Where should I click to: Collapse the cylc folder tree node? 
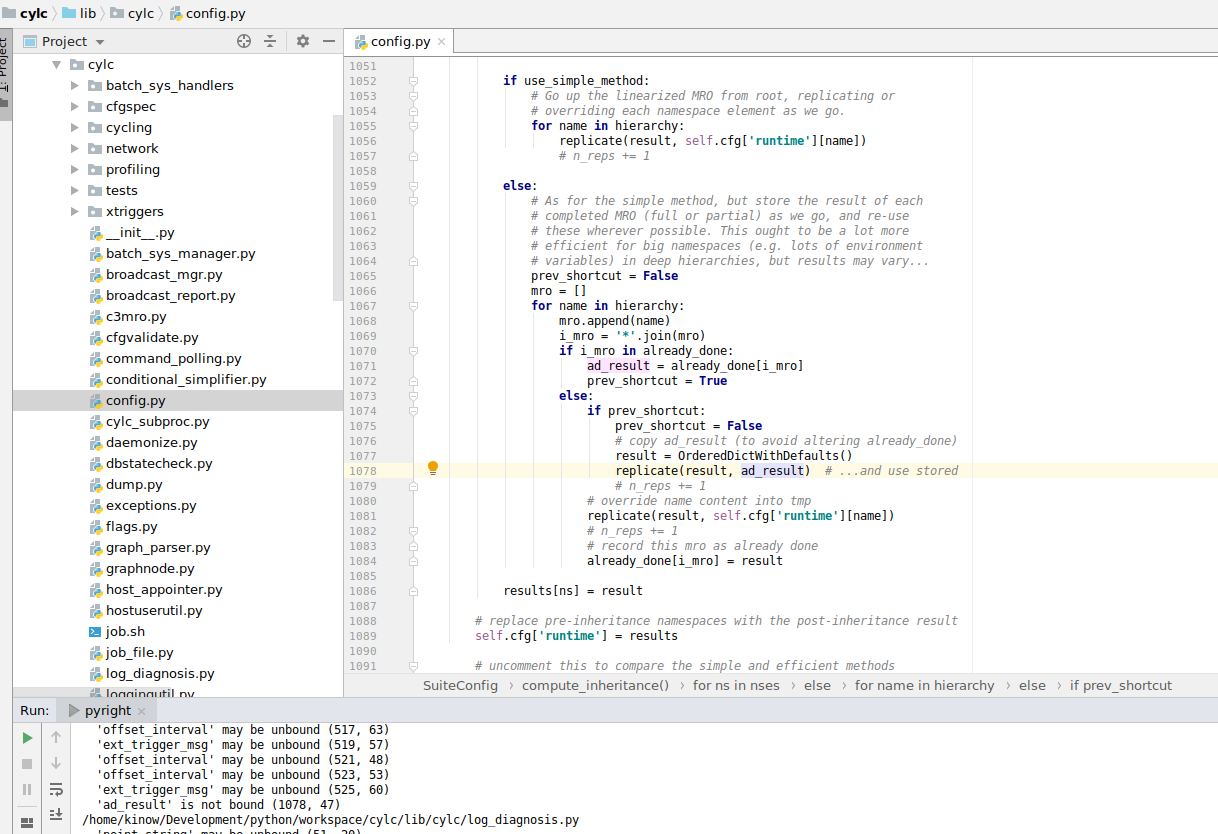tap(55, 64)
